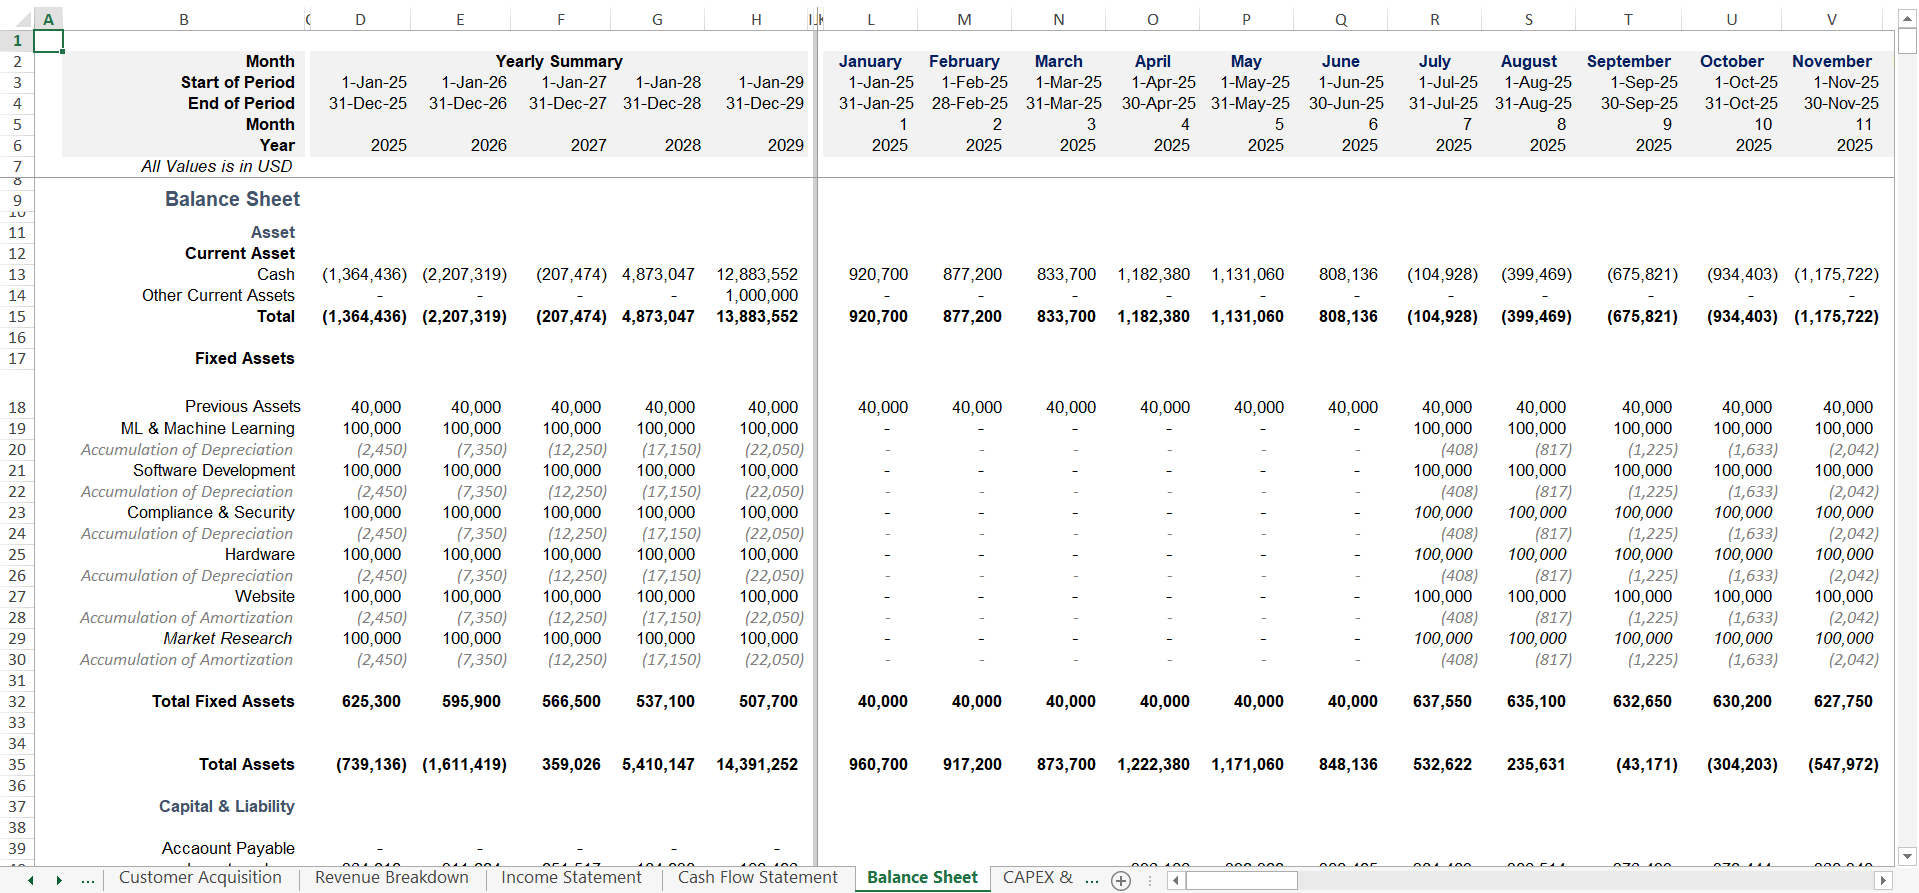Show more sheets via ellipsis after CAPEX tab
The height and width of the screenshot is (893, 1919).
1092,880
